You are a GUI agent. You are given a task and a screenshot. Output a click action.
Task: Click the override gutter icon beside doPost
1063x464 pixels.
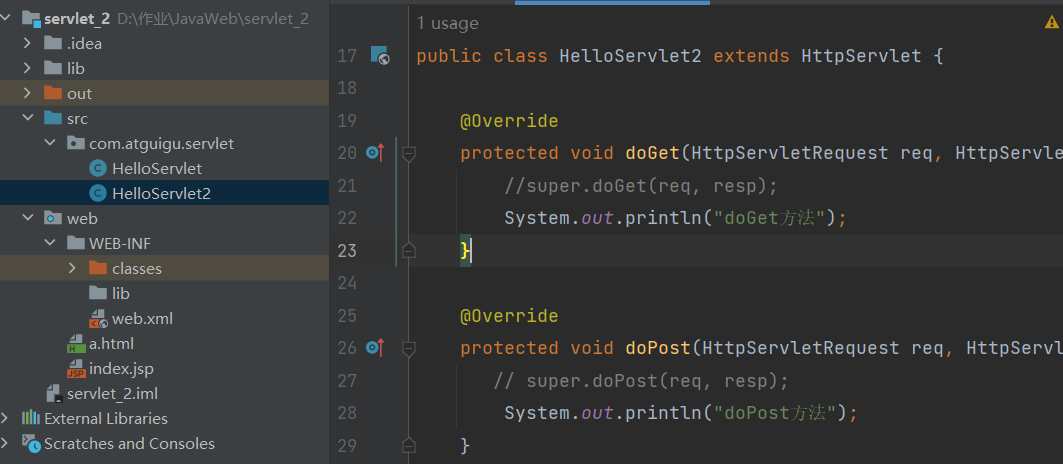point(375,348)
